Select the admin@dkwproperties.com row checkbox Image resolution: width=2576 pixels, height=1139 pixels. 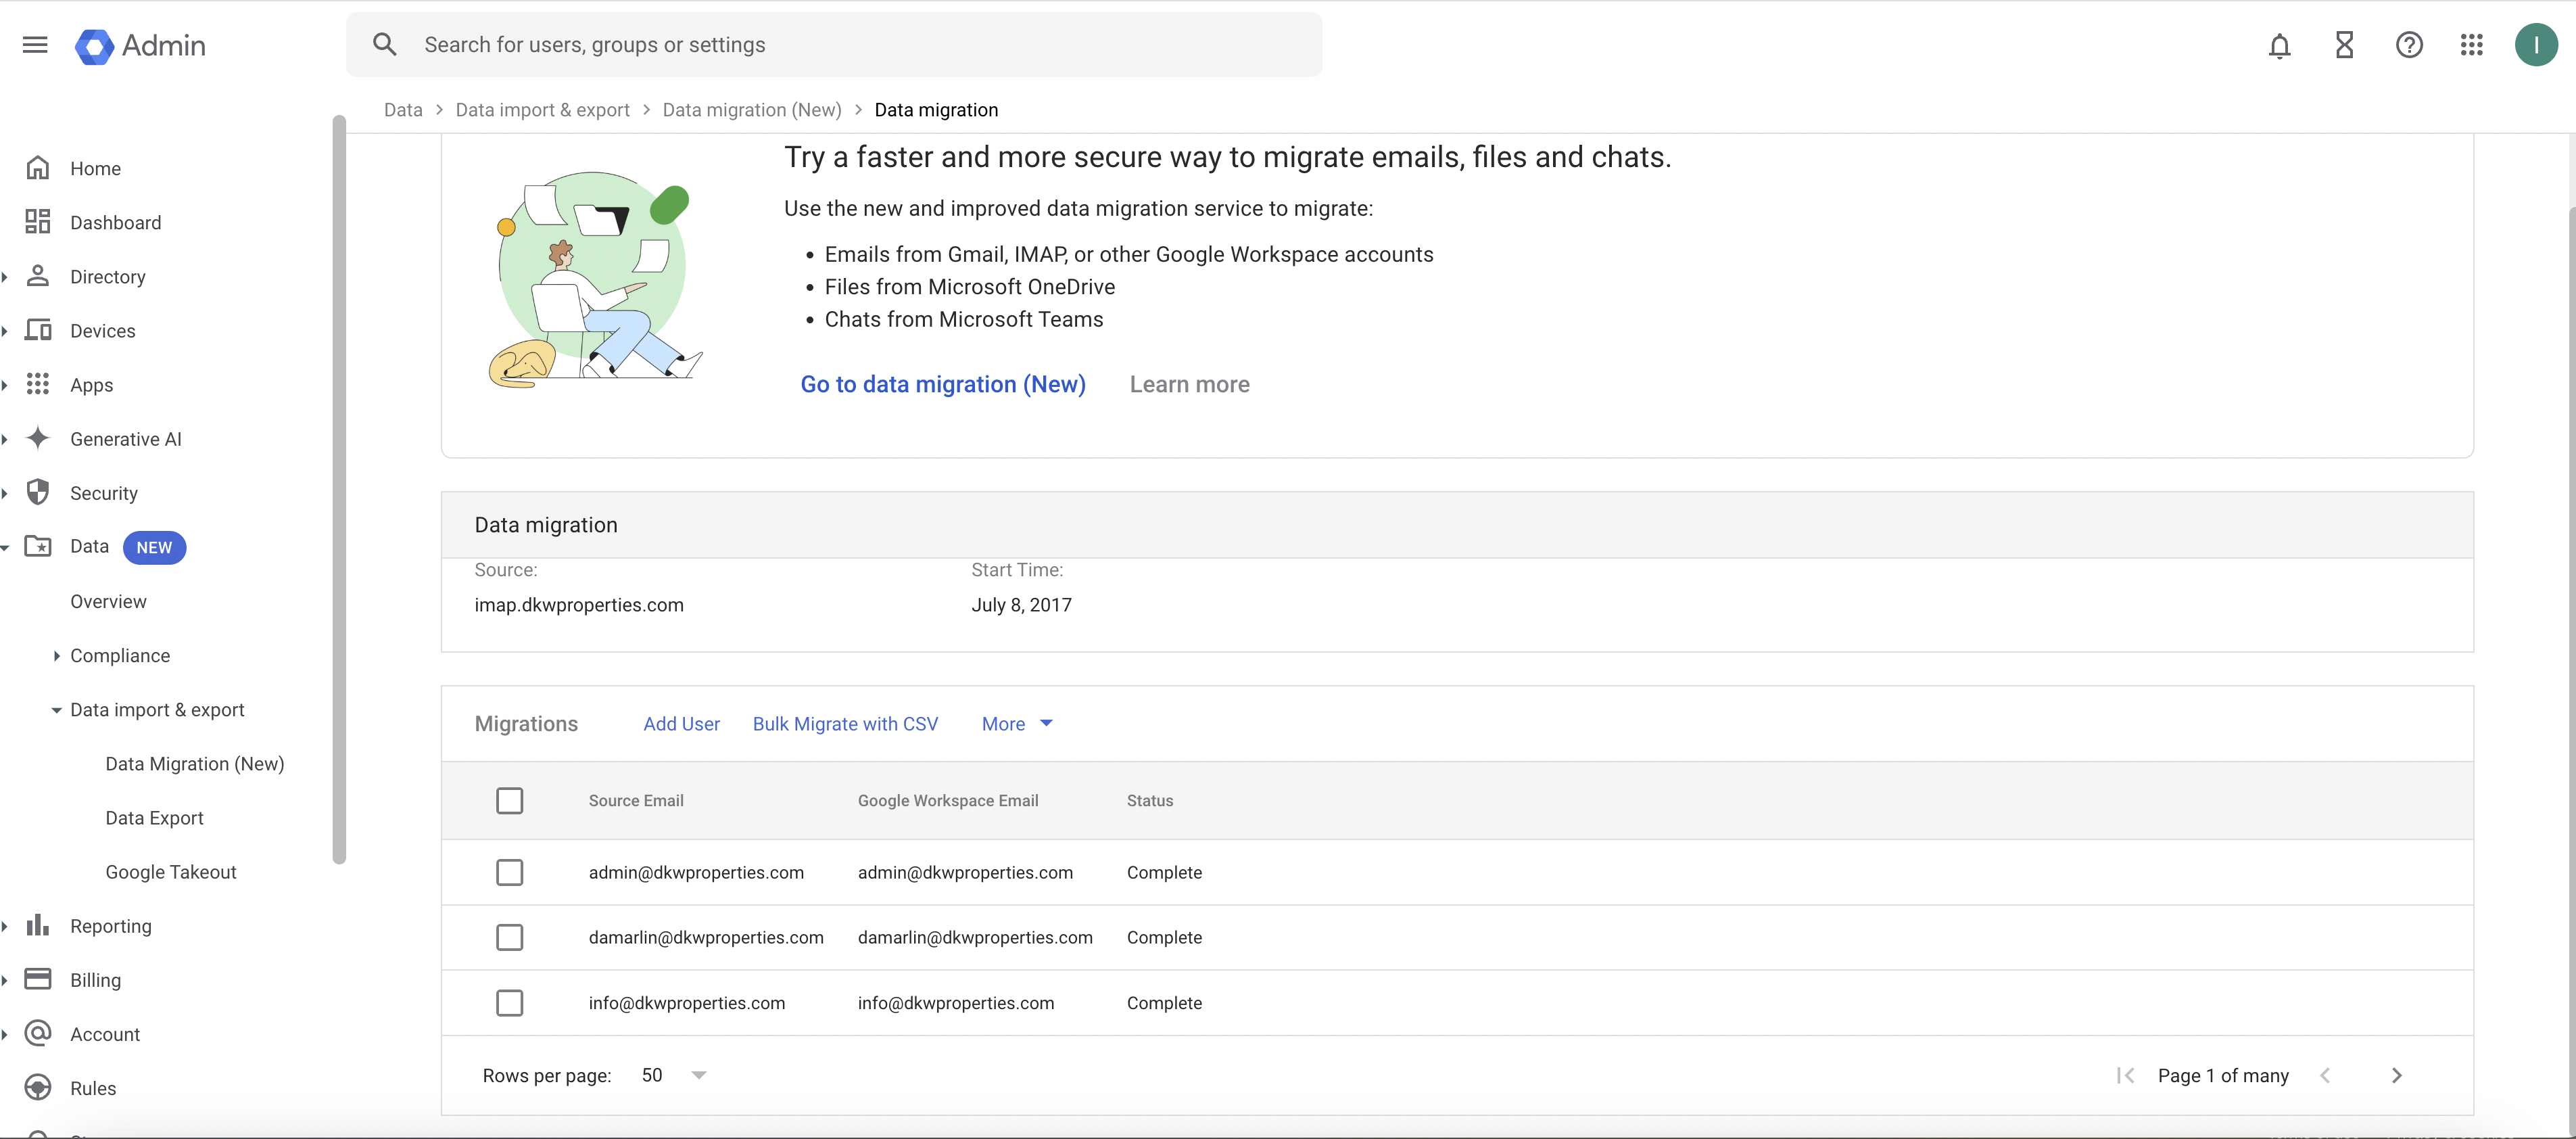(509, 872)
